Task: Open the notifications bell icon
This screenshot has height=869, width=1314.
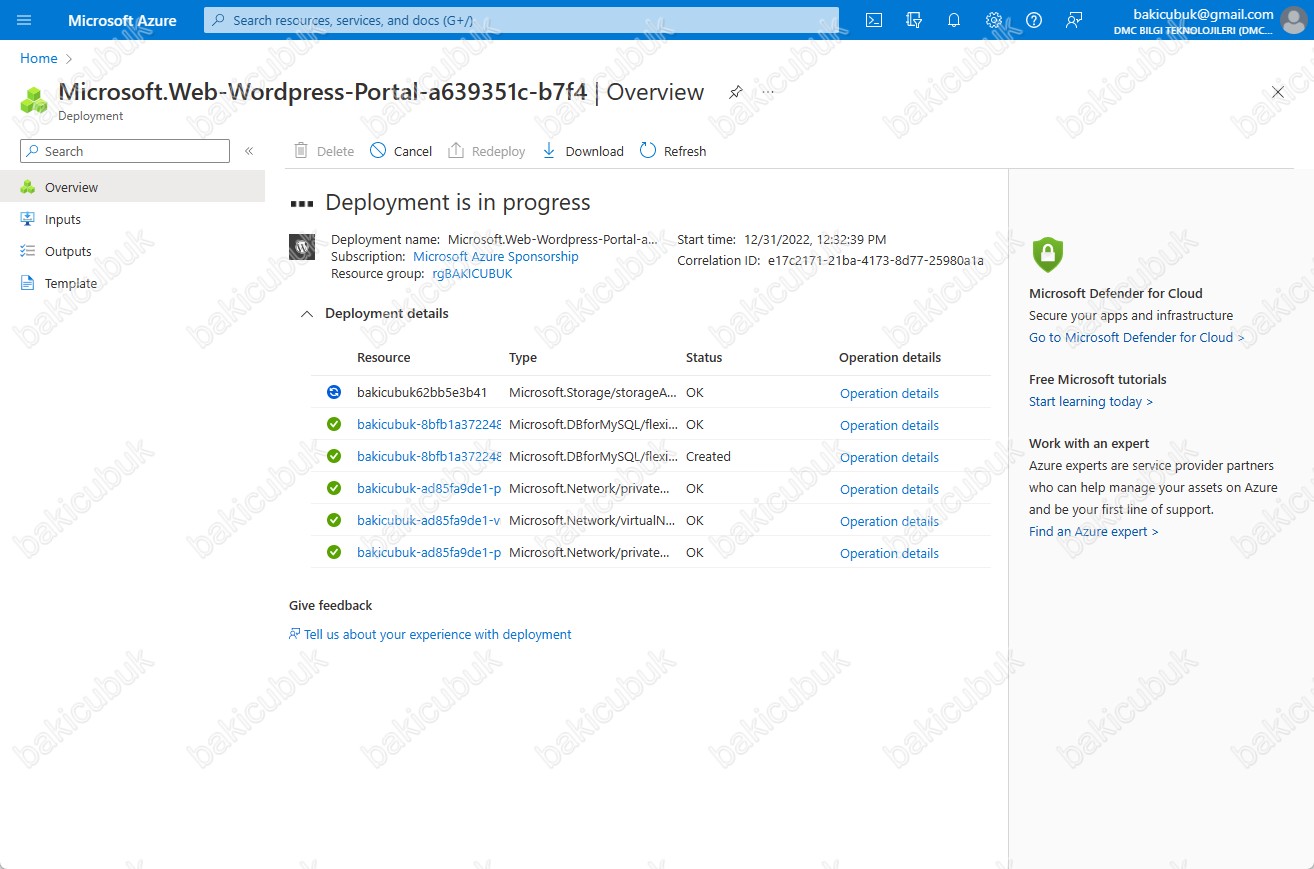Action: pyautogui.click(x=953, y=20)
